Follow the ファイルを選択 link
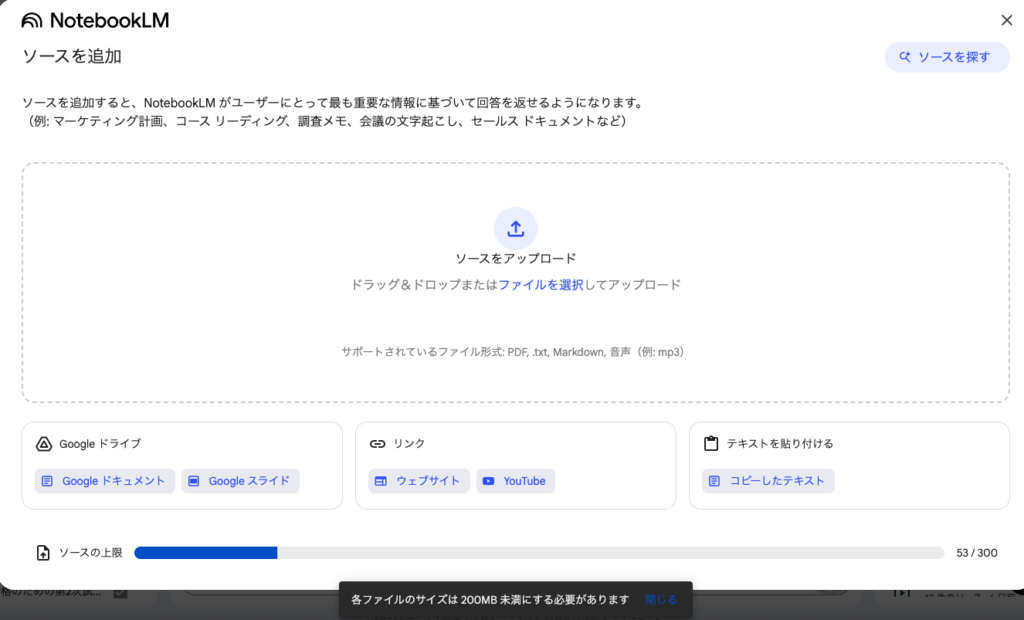Viewport: 1024px width, 620px height. click(541, 285)
